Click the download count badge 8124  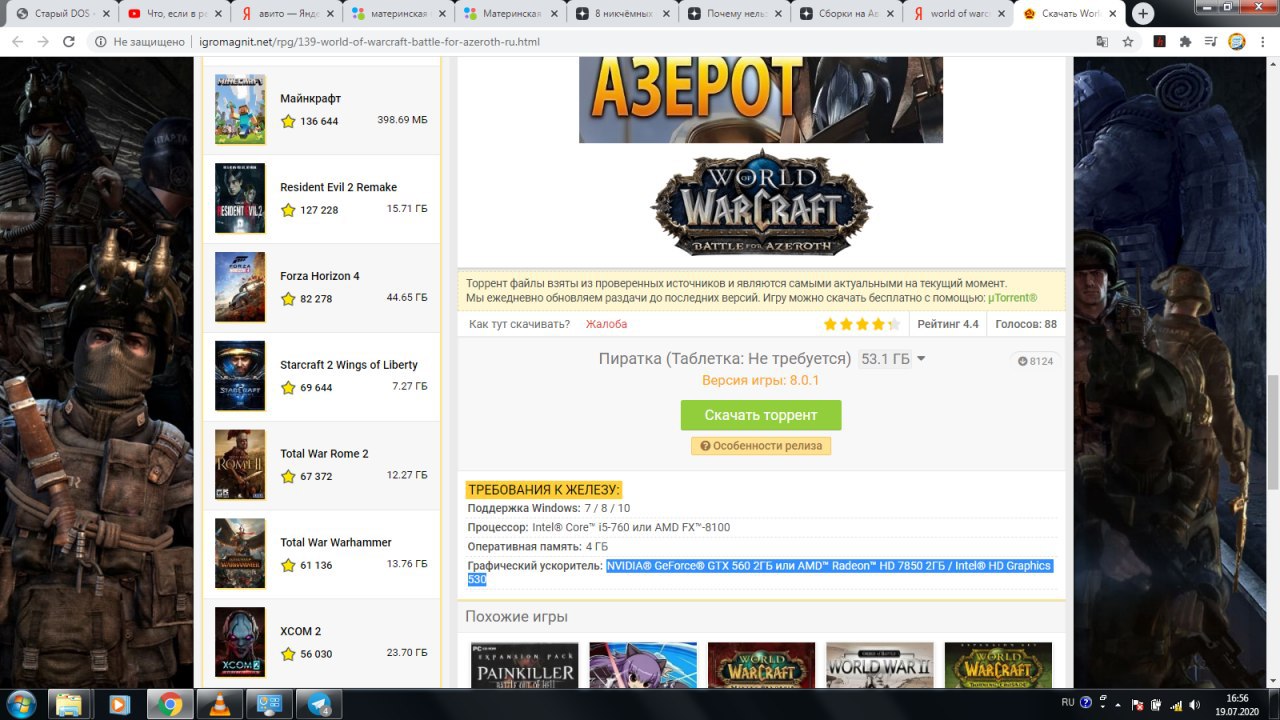[x=1035, y=361]
